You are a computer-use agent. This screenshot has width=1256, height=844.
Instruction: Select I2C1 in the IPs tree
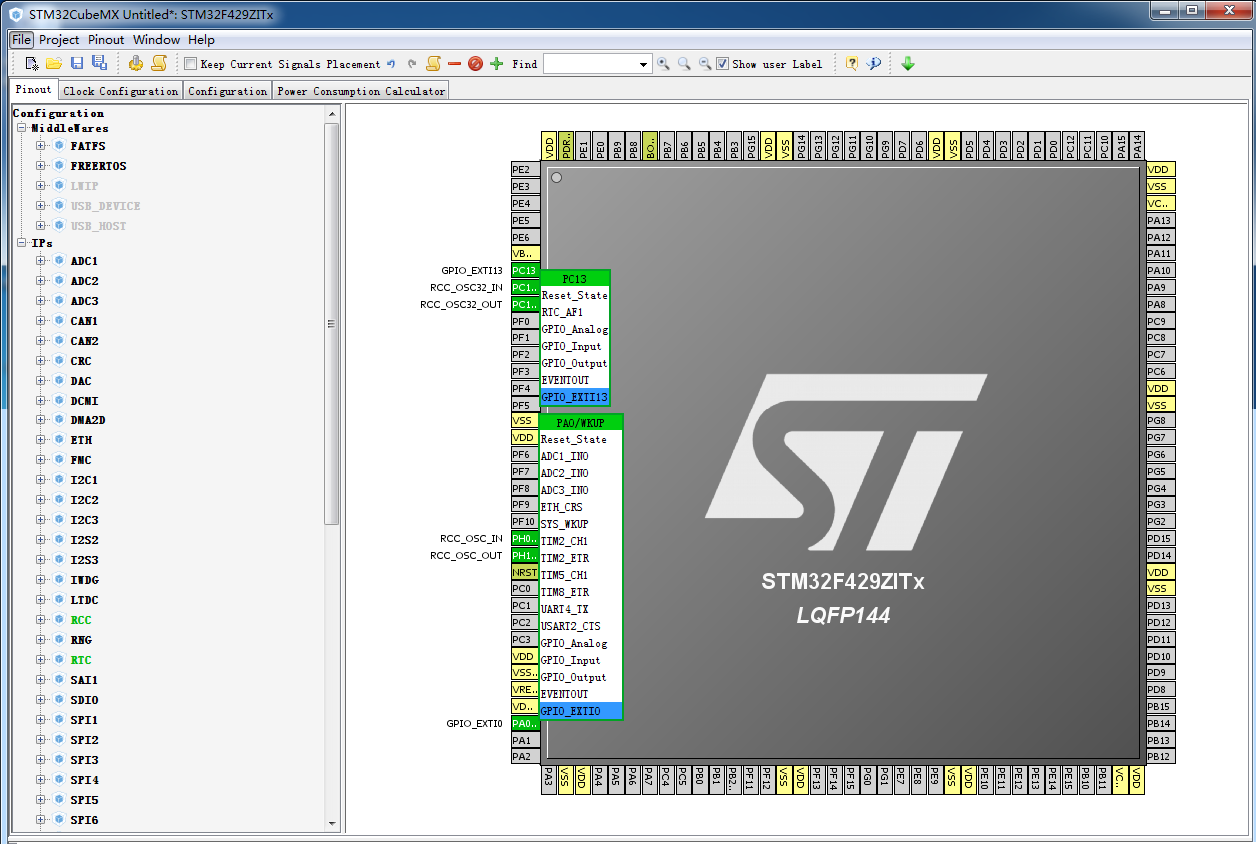(84, 480)
